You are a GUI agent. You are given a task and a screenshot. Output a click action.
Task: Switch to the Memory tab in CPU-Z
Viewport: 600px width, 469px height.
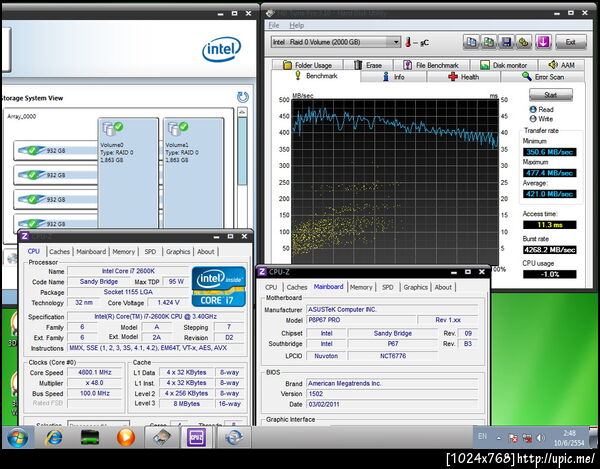[124, 252]
